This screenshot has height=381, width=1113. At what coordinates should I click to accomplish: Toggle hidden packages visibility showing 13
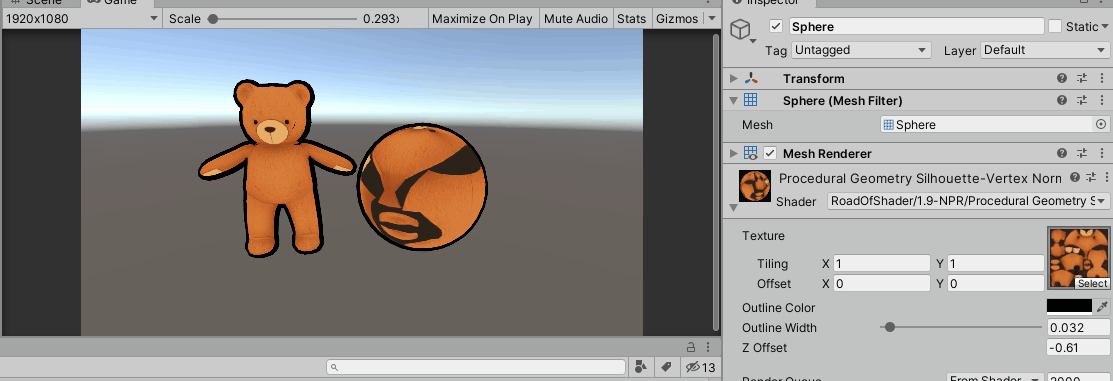(700, 367)
